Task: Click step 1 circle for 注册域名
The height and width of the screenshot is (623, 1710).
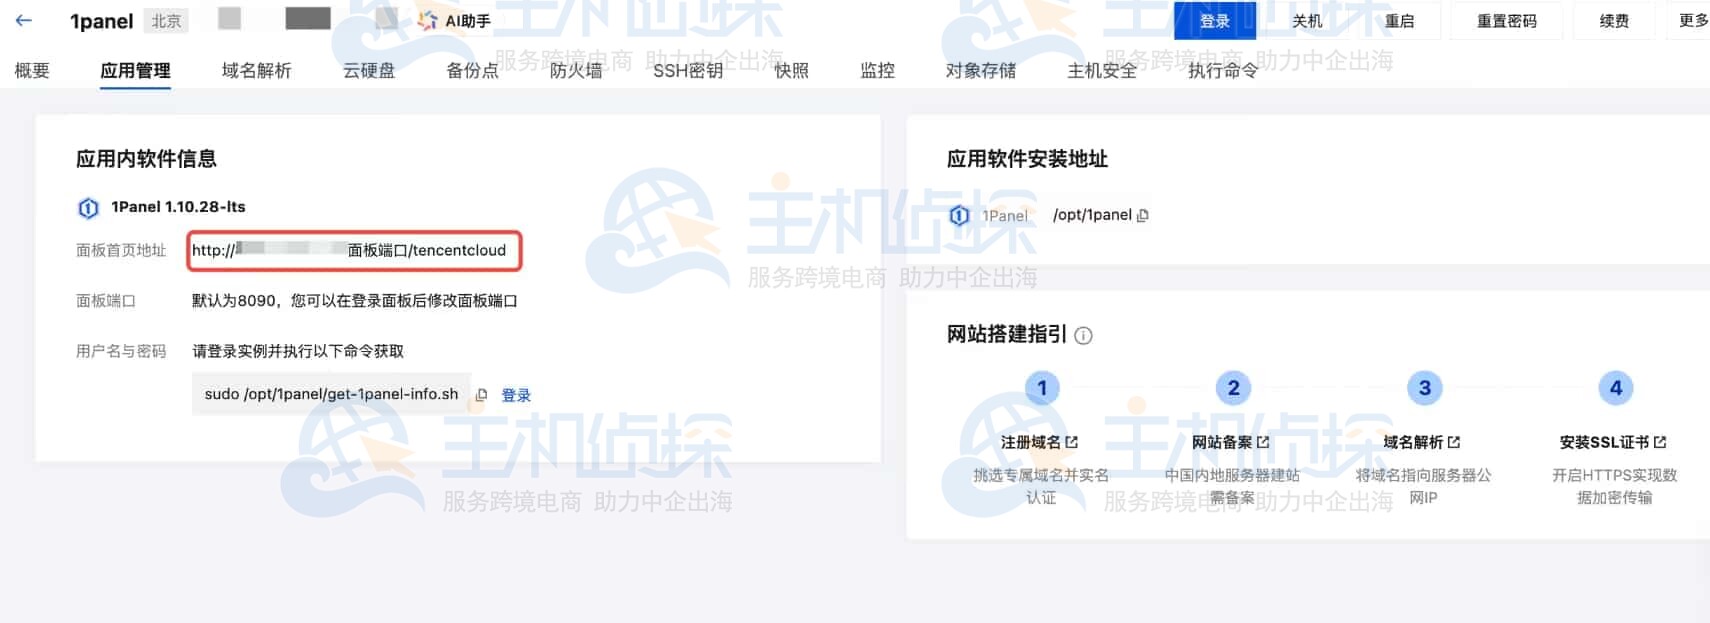Action: (x=1041, y=388)
